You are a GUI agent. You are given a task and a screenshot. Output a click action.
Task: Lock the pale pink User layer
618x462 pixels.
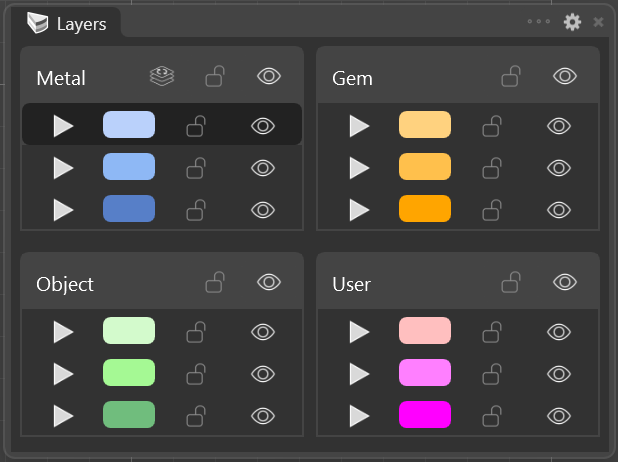pos(492,332)
